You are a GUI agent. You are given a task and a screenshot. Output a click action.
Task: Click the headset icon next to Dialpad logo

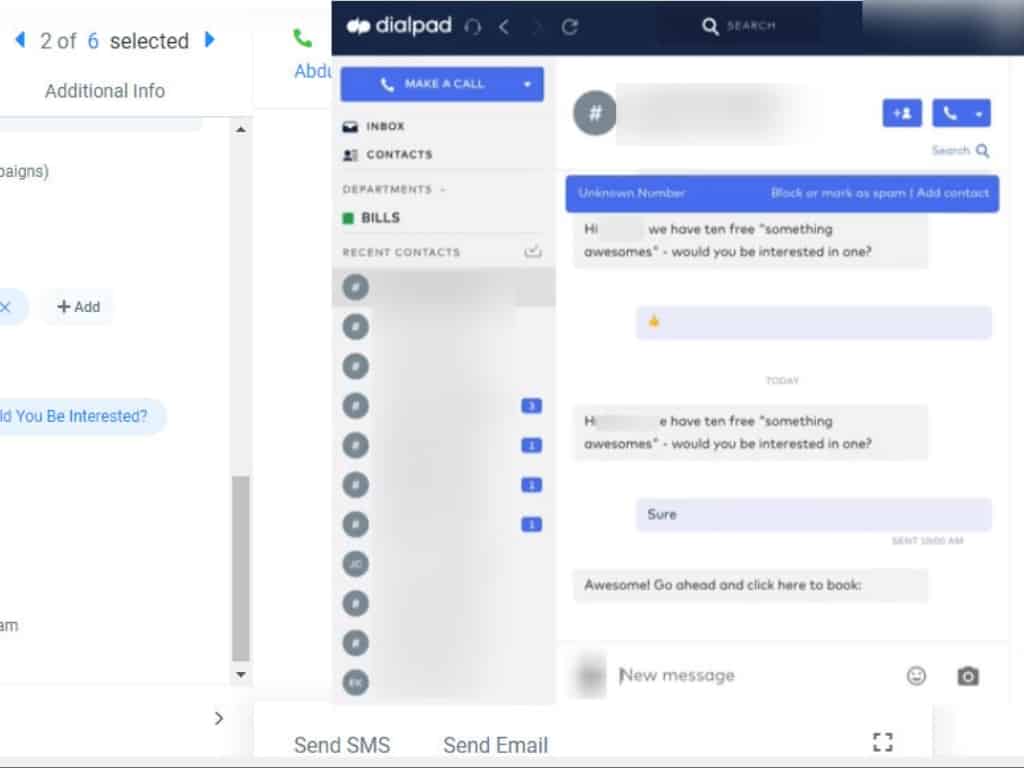[473, 27]
